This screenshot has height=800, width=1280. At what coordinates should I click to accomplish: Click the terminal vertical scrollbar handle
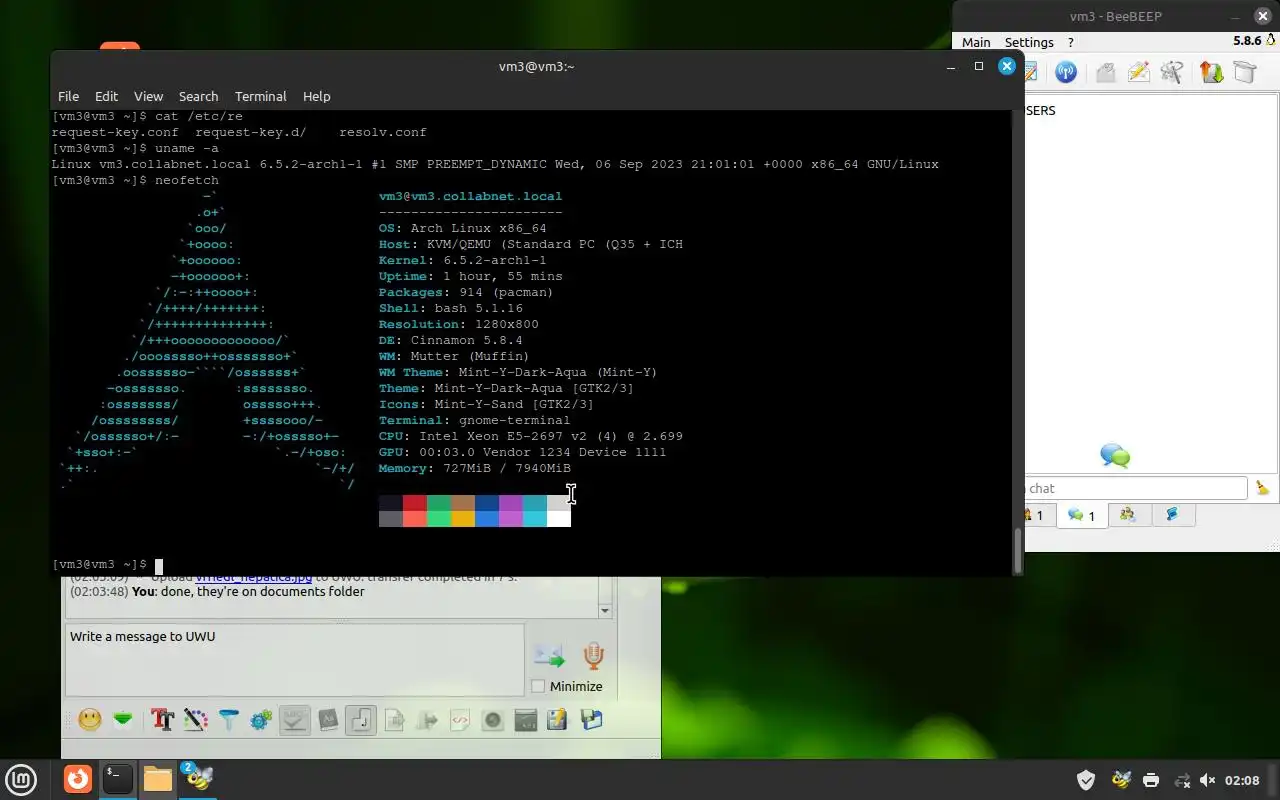pyautogui.click(x=1018, y=550)
